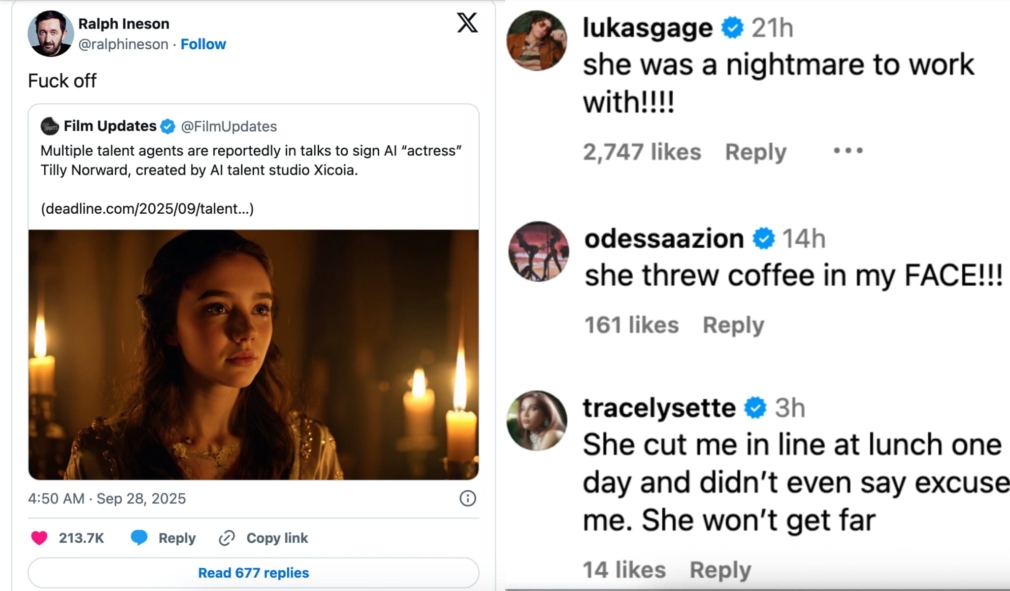Click the copy link chain icon
The height and width of the screenshot is (591, 1010).
(227, 538)
